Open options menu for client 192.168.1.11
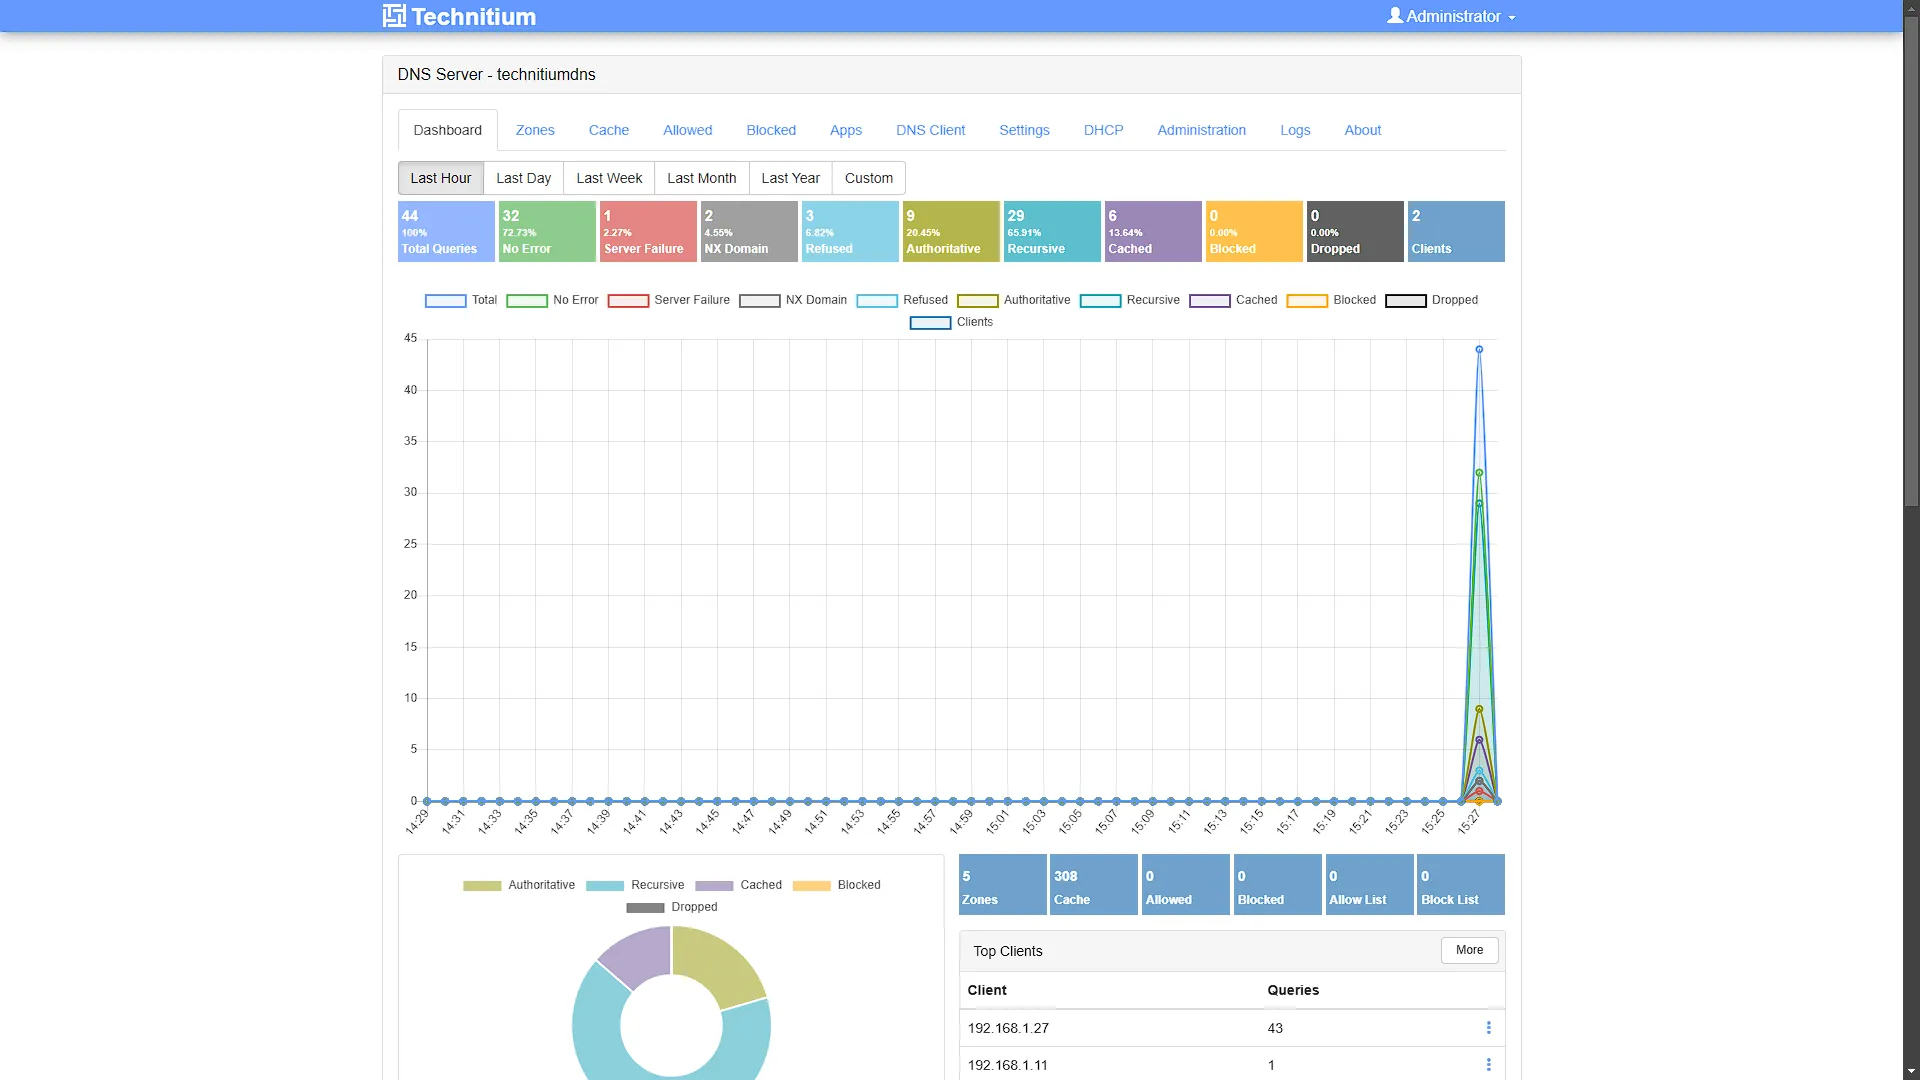Viewport: 1920px width, 1080px height. coord(1488,1065)
